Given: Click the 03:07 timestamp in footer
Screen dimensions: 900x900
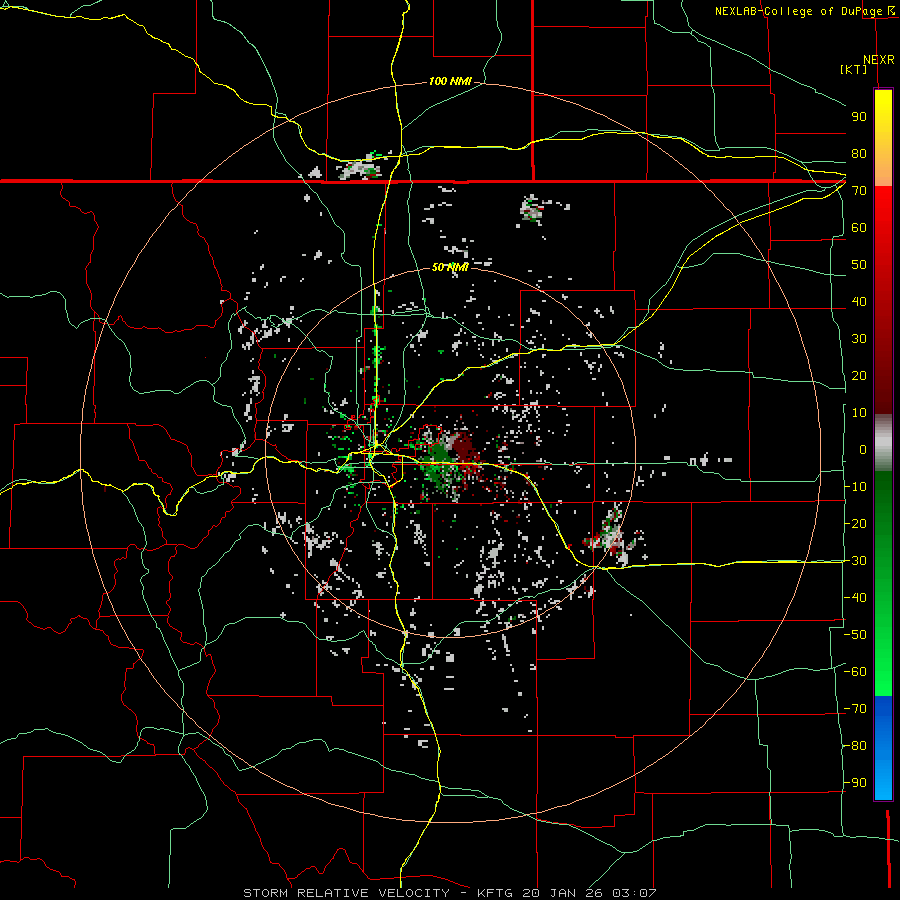Looking at the screenshot, I should [634, 893].
